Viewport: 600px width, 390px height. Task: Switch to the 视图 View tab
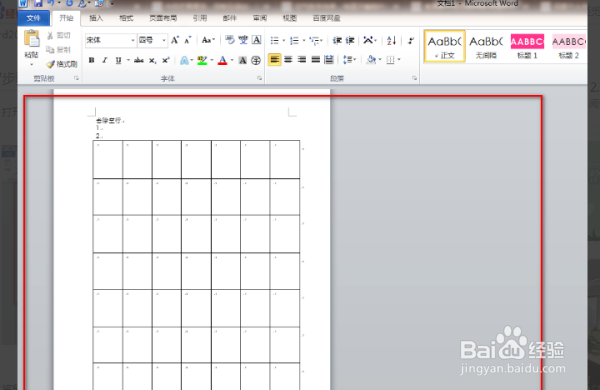[x=290, y=18]
